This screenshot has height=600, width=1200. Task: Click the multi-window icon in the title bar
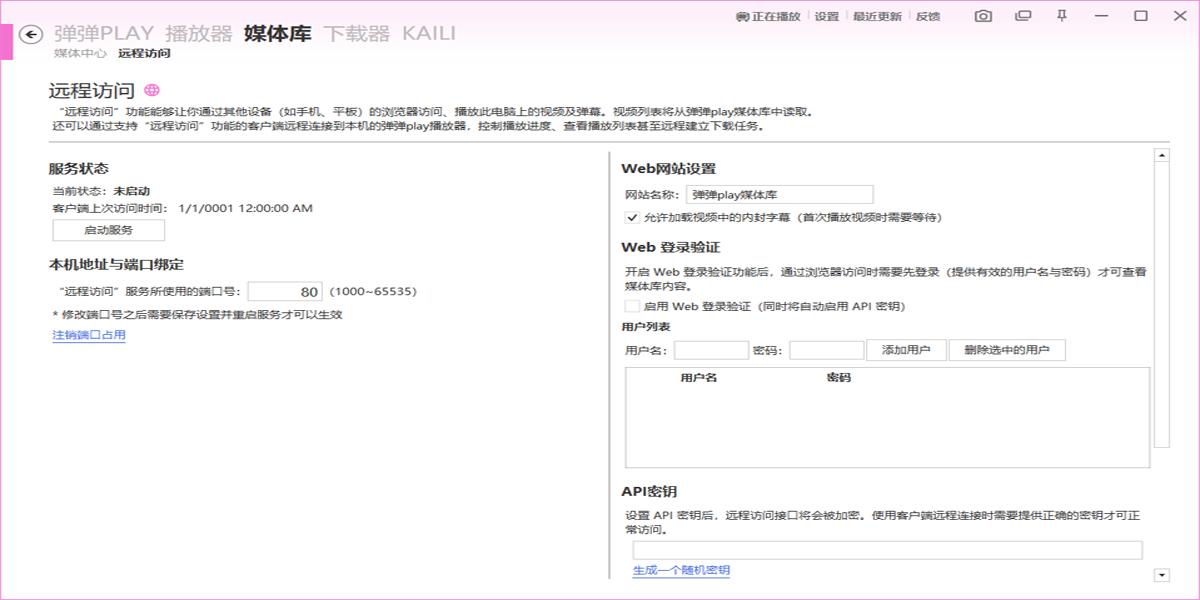tap(1023, 16)
